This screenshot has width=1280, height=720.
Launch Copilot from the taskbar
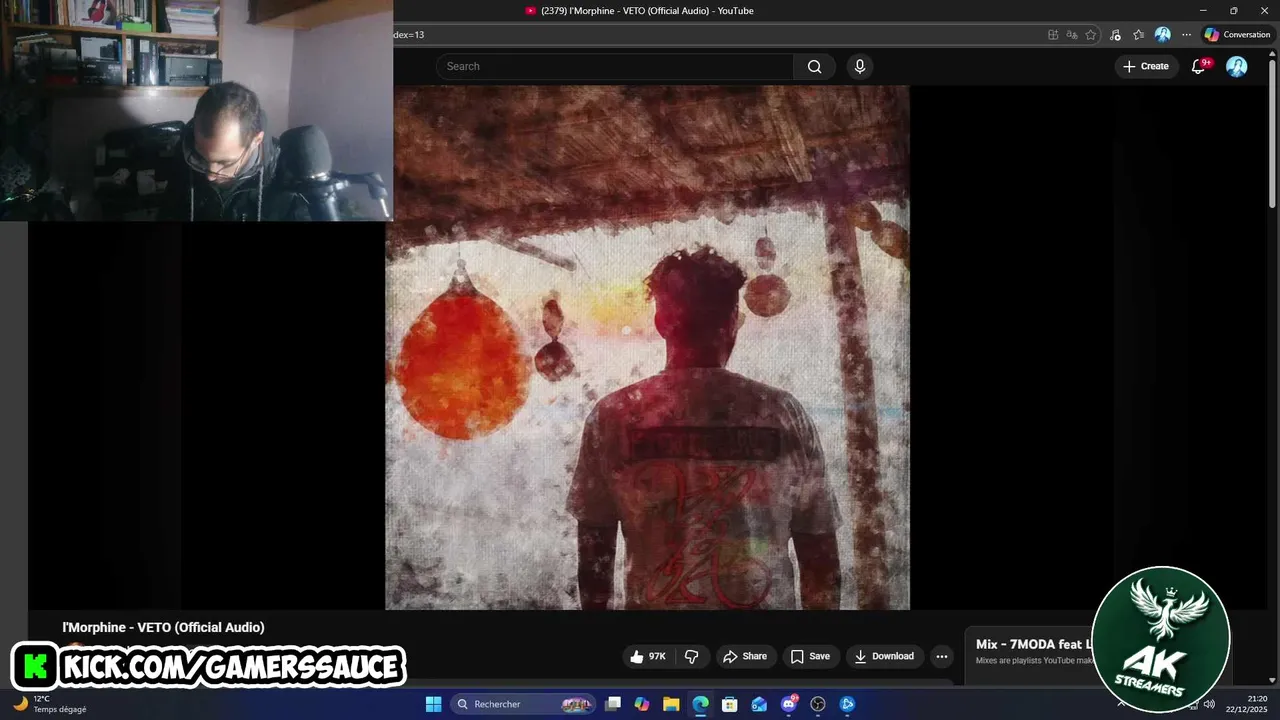click(642, 704)
